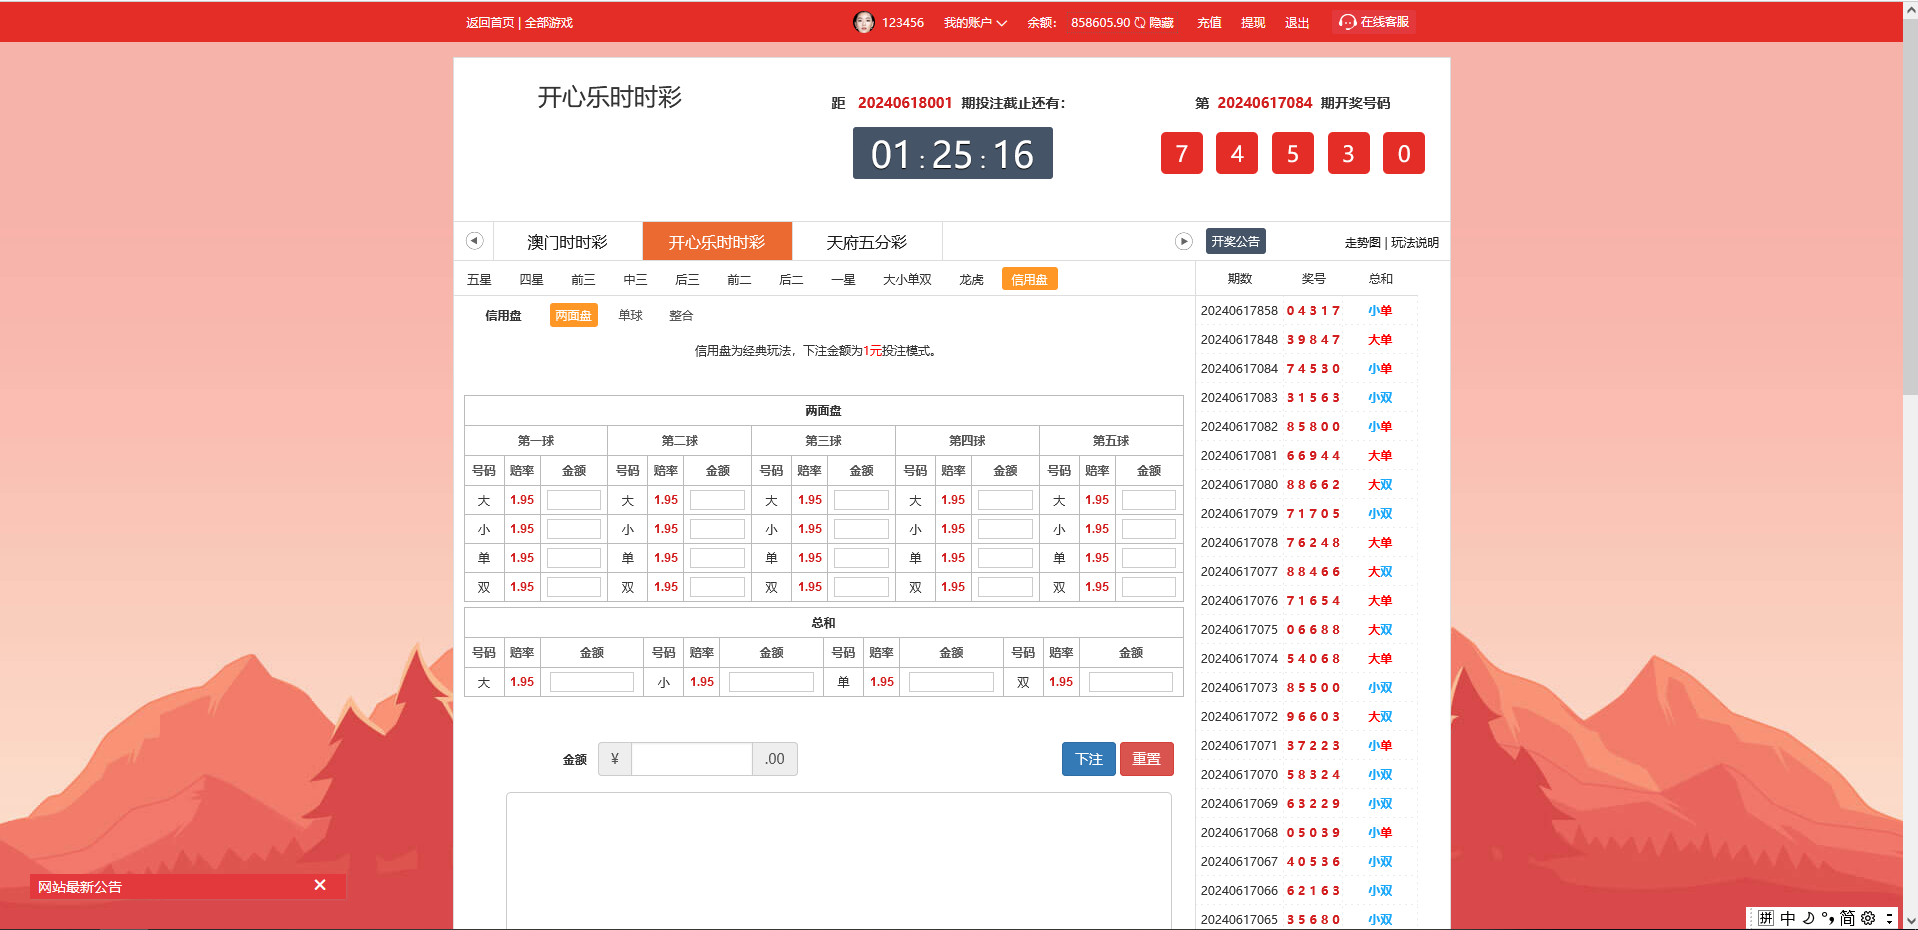Open the IME settings gear icon
The image size is (1918, 930).
(x=1868, y=918)
